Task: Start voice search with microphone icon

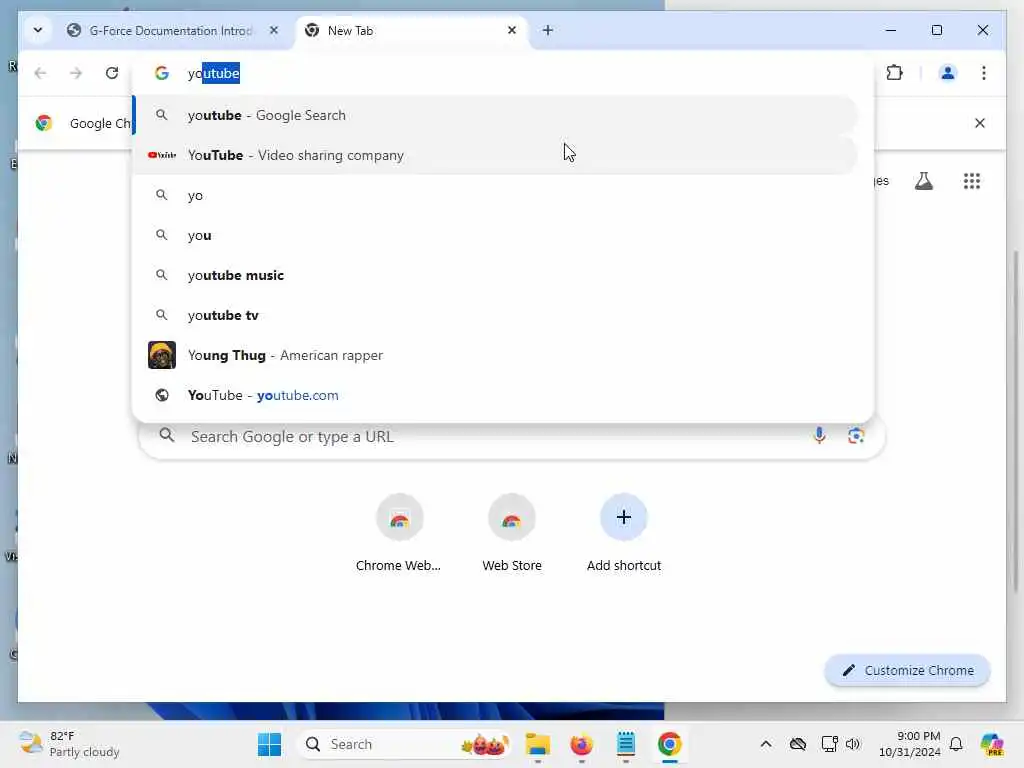Action: [x=820, y=436]
